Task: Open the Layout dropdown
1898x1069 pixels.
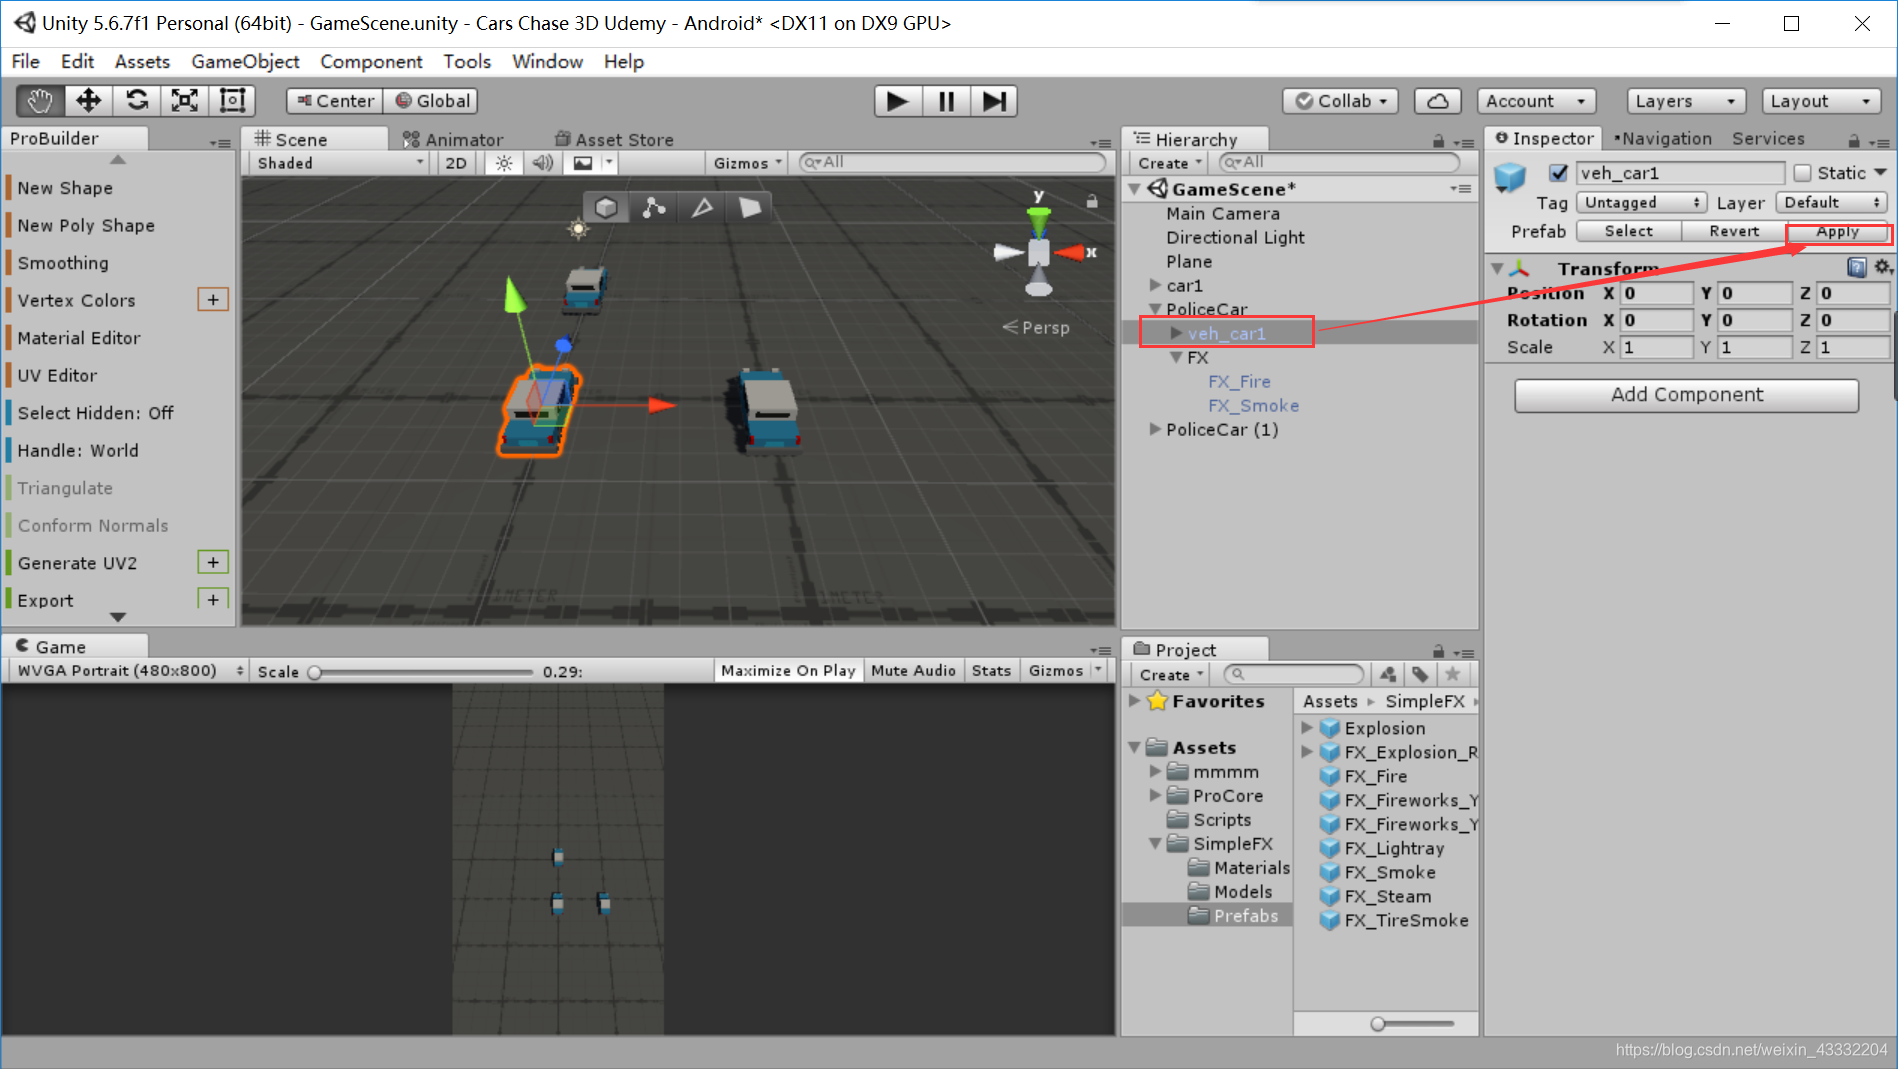Action: pos(1820,101)
